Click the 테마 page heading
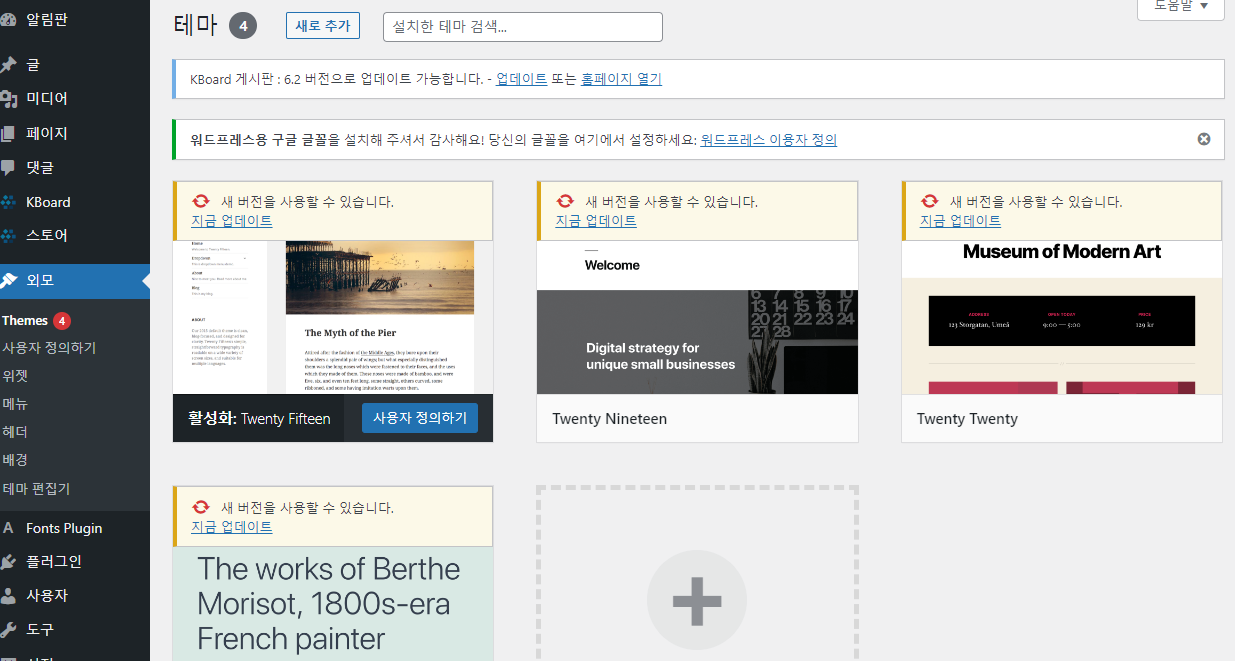Screen dimensions: 1235x661 click(x=195, y=26)
